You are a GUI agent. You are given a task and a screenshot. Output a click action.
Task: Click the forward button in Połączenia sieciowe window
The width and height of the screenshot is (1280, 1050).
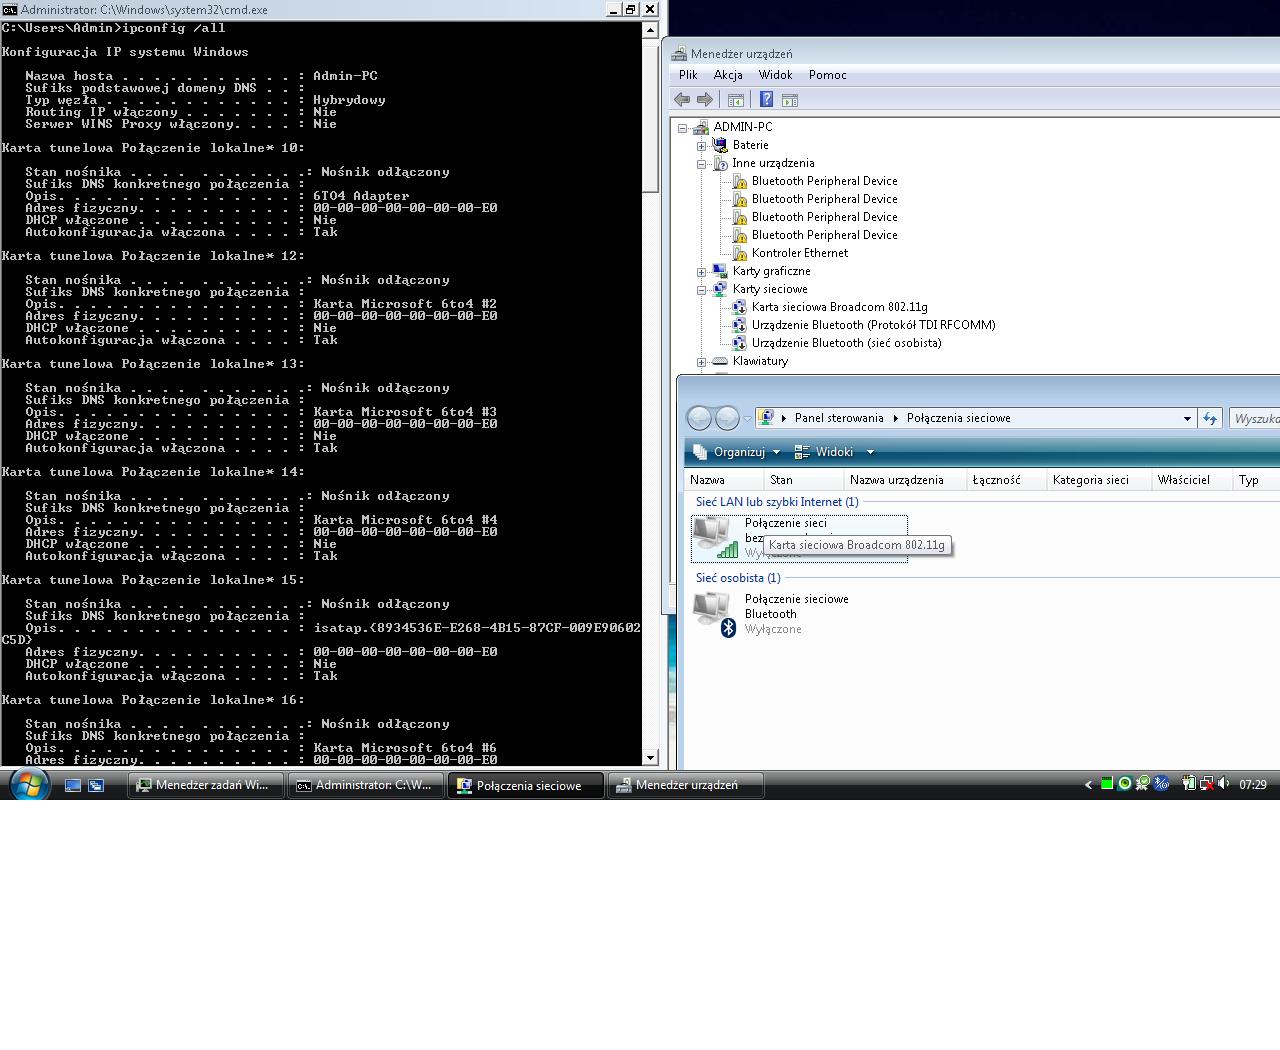pos(727,418)
